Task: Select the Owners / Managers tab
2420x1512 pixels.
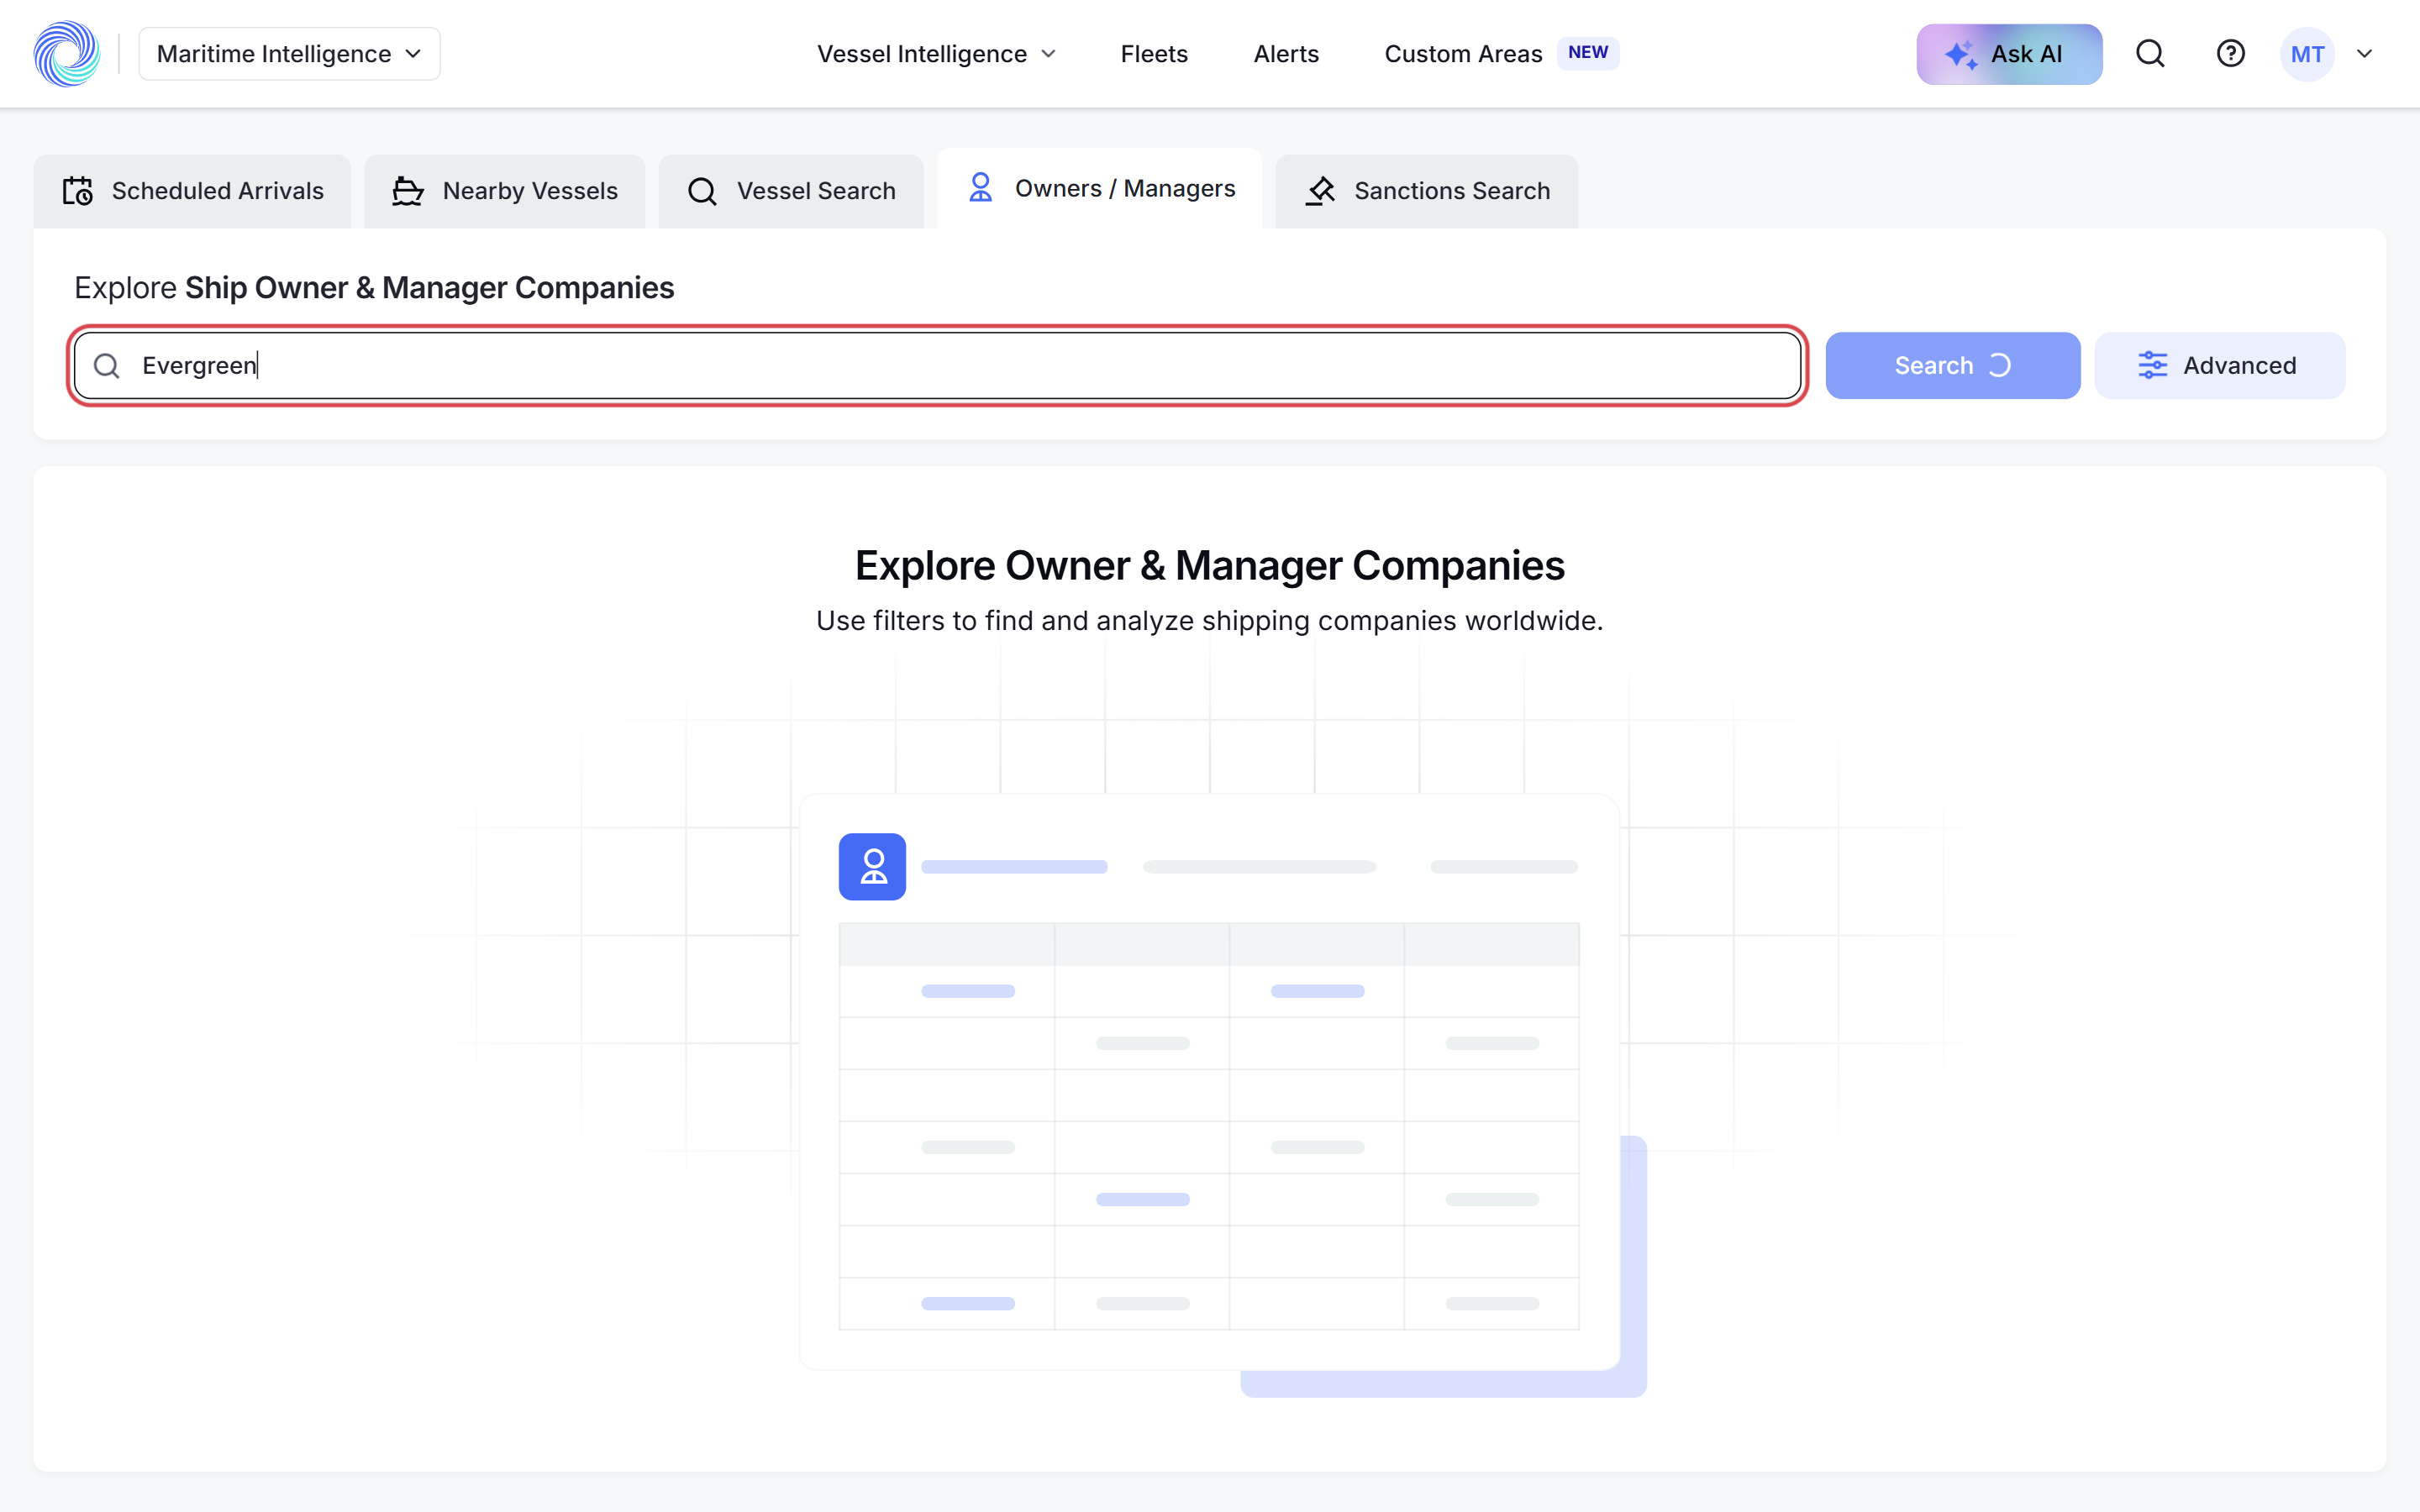Action: [x=1099, y=189]
